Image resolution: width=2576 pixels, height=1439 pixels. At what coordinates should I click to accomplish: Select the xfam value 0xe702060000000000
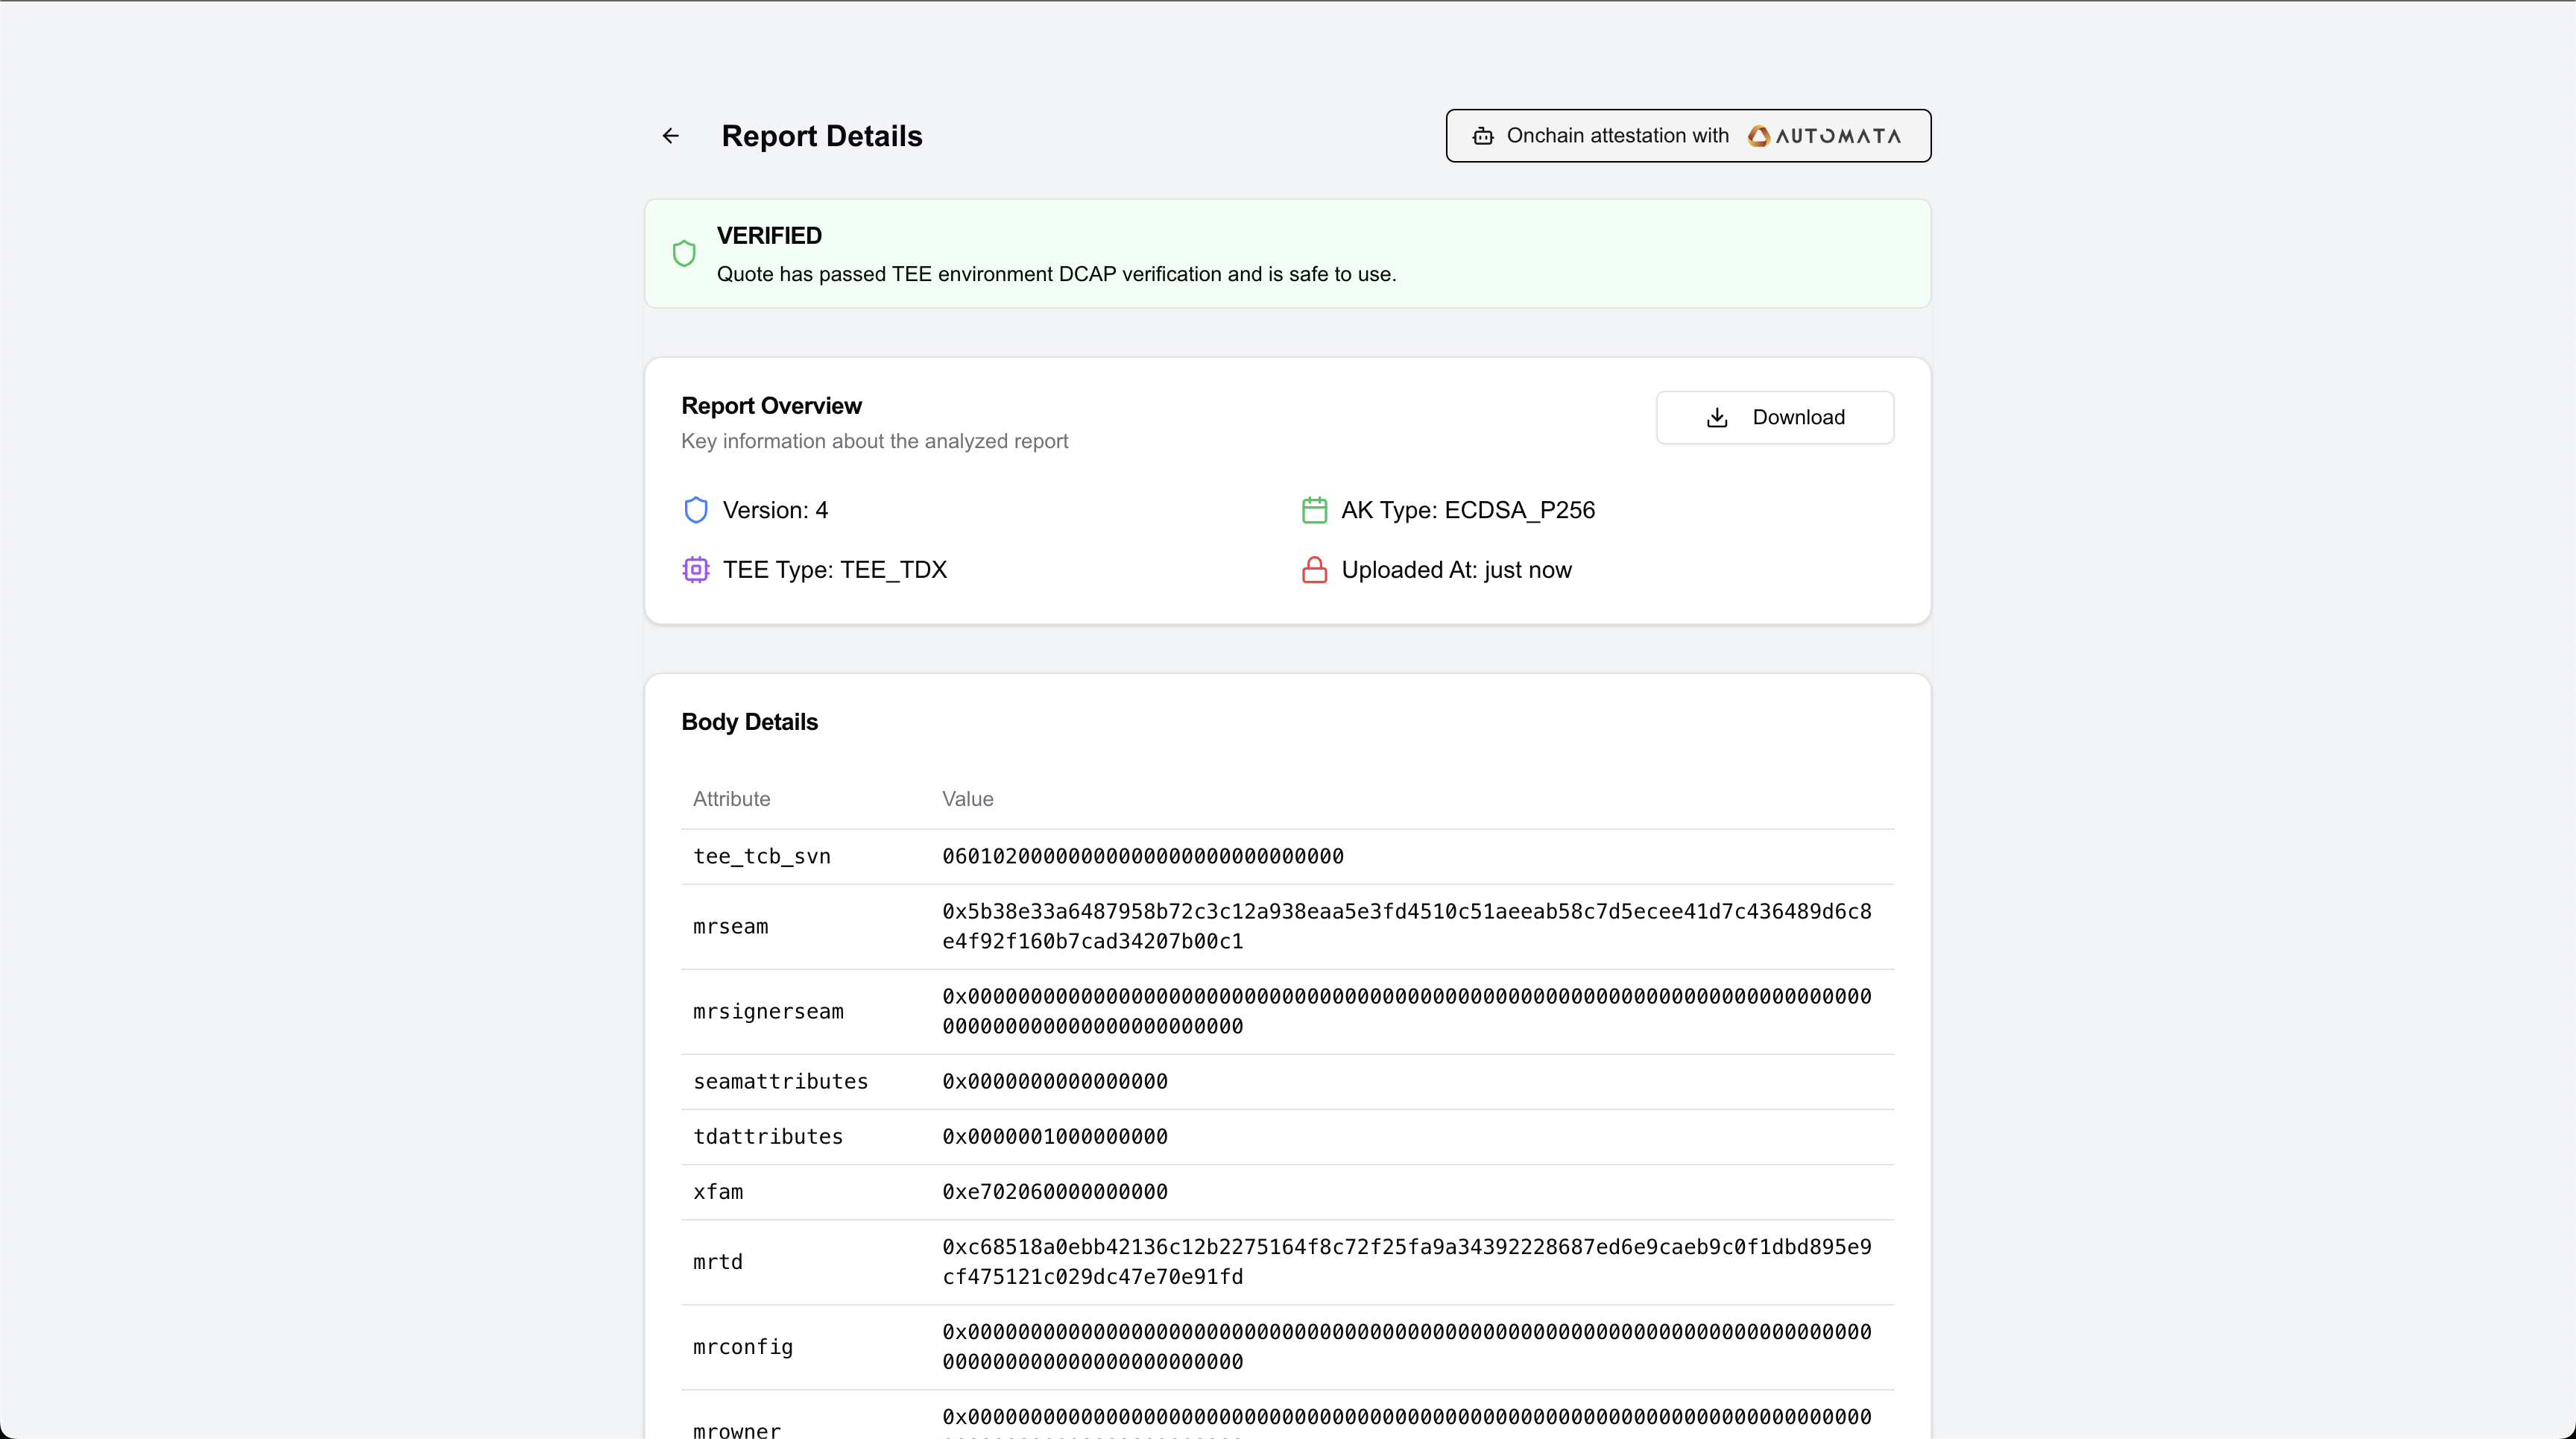[1054, 1192]
